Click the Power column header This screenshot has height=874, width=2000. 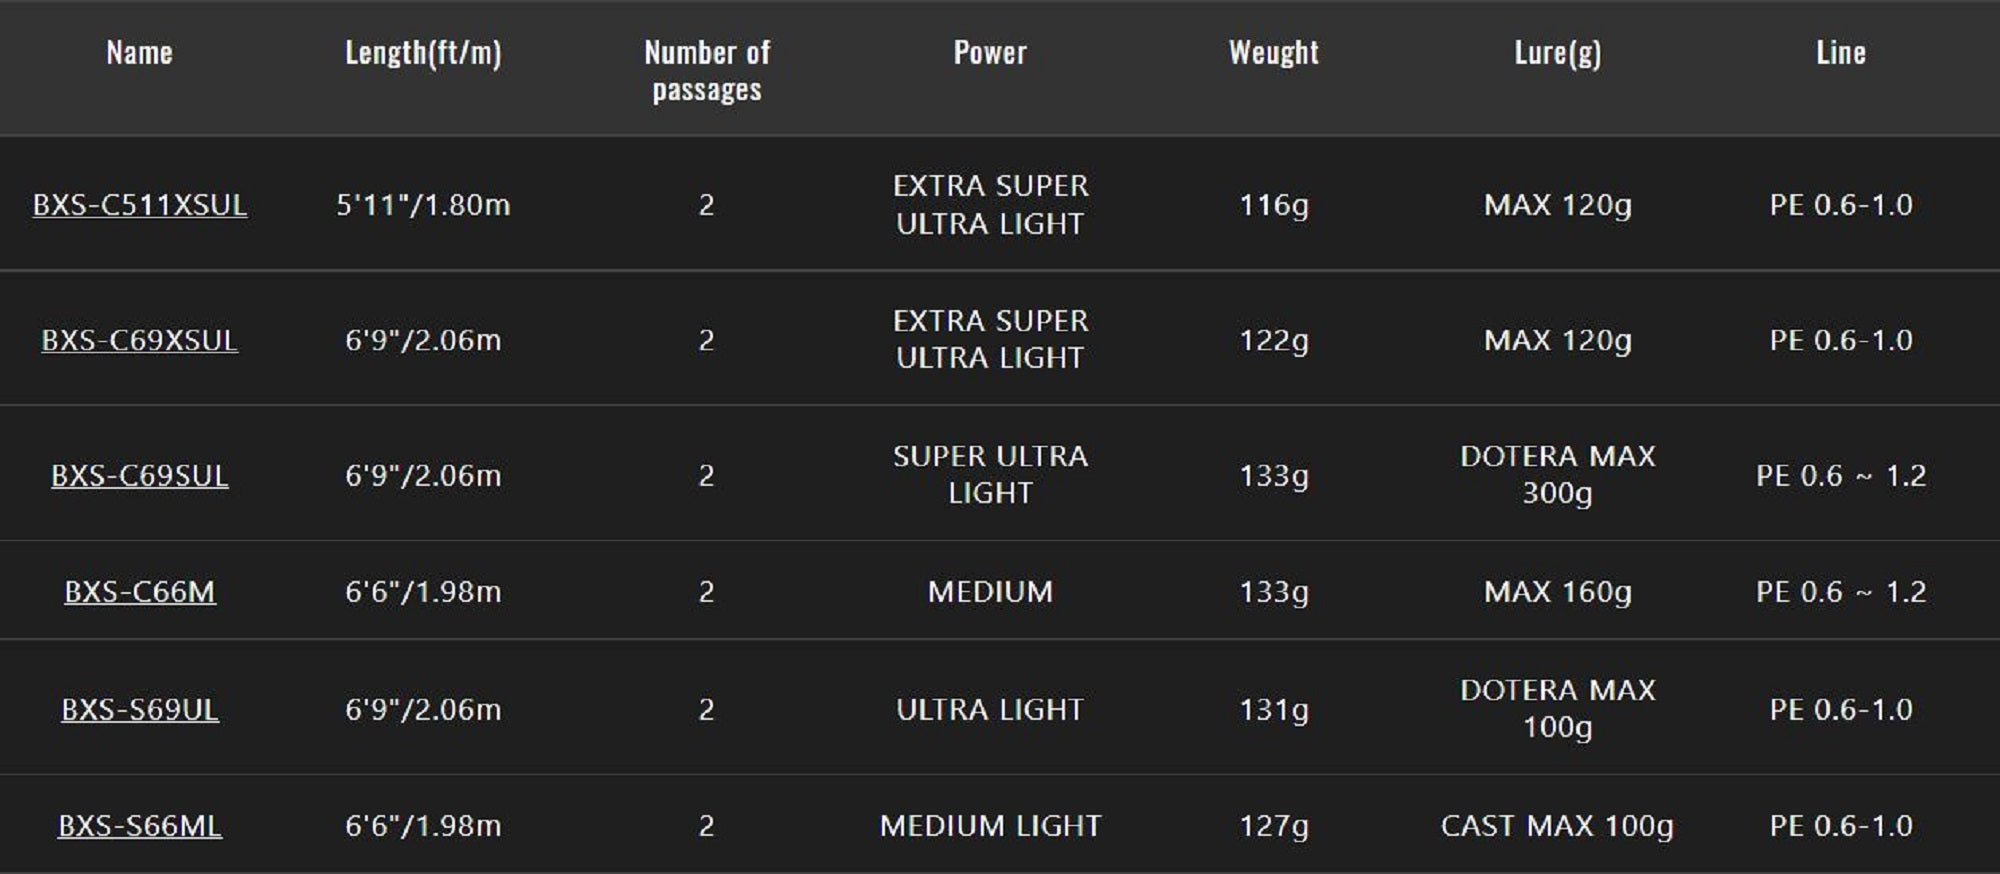pyautogui.click(x=990, y=52)
